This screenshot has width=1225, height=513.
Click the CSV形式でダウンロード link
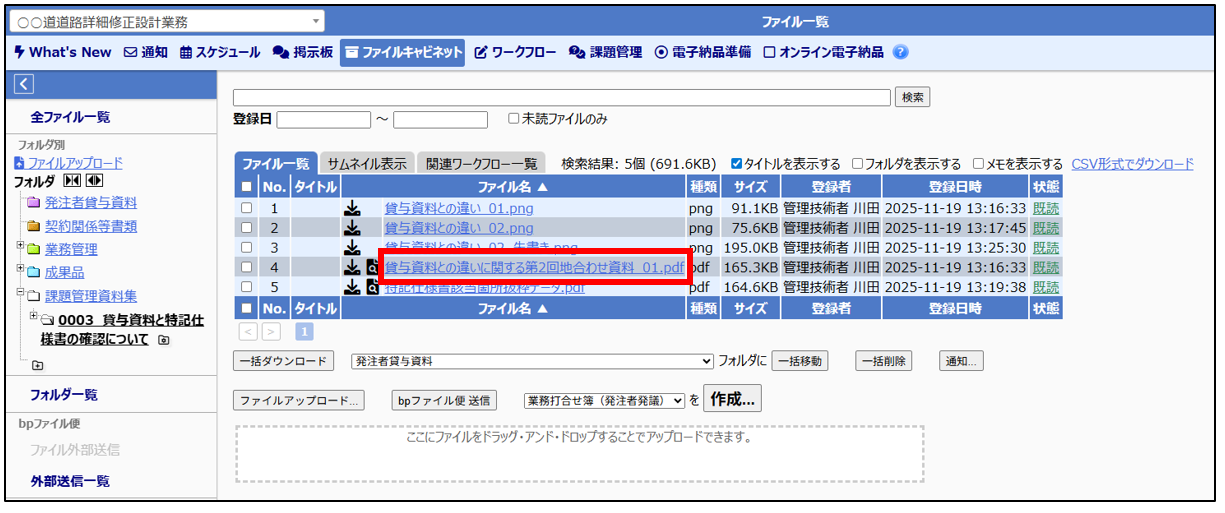(1132, 164)
